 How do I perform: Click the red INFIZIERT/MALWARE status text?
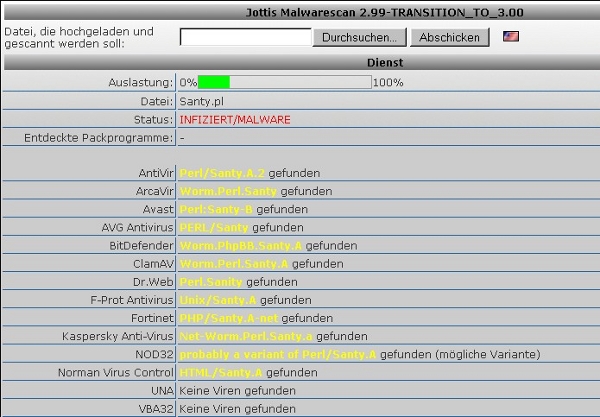point(235,120)
